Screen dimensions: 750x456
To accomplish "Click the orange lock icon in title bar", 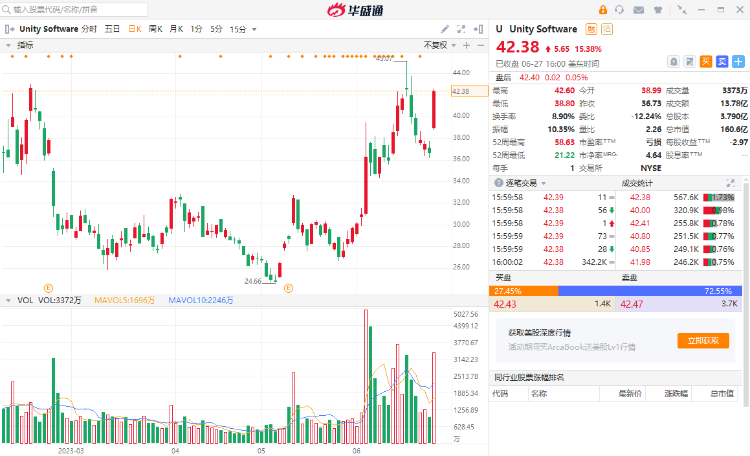I will tap(603, 10).
